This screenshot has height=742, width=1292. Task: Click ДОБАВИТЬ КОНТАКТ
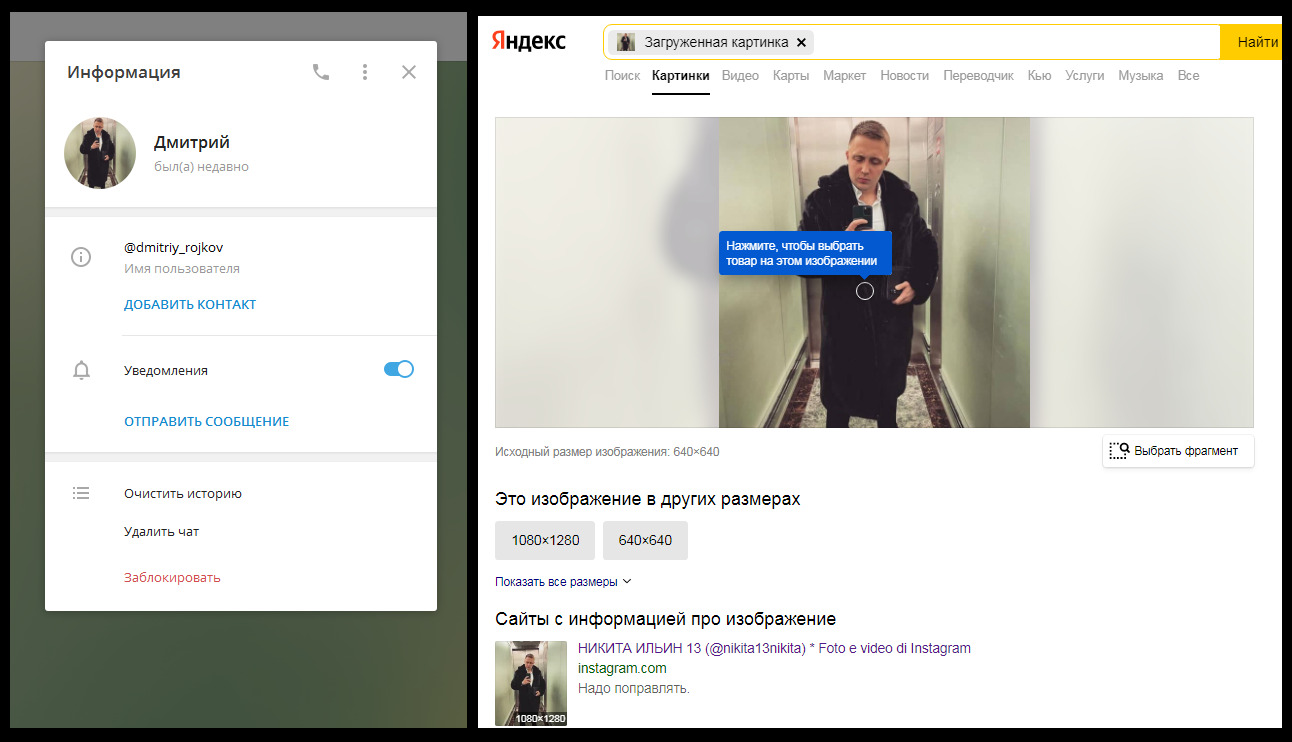pos(190,304)
